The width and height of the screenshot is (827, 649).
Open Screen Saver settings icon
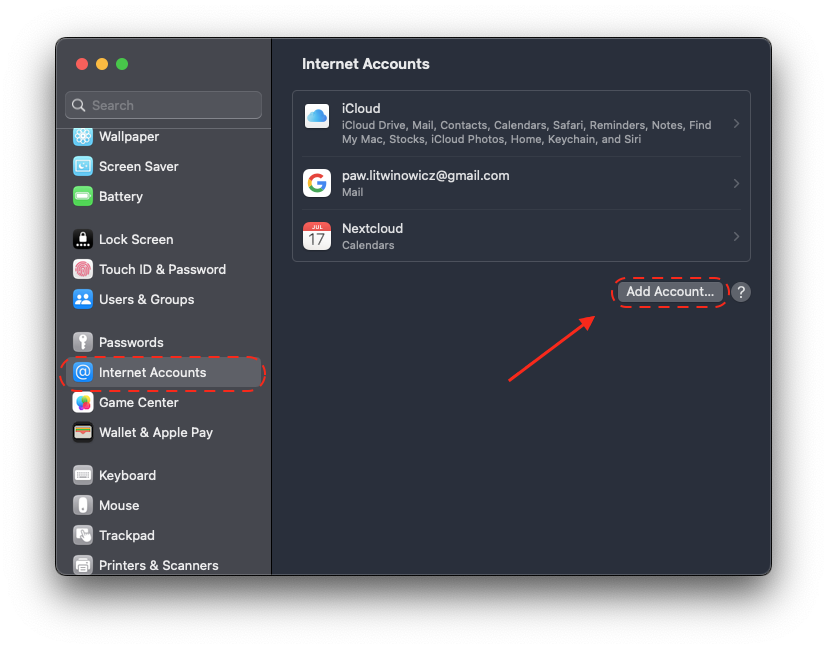83,167
